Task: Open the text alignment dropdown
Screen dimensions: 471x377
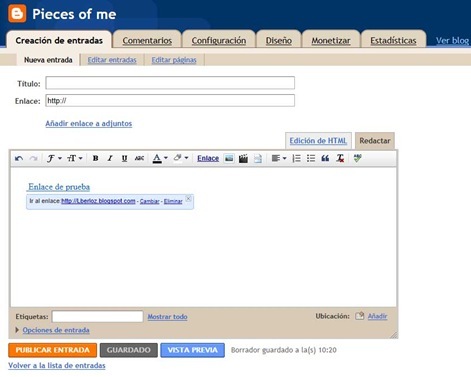Action: point(279,159)
